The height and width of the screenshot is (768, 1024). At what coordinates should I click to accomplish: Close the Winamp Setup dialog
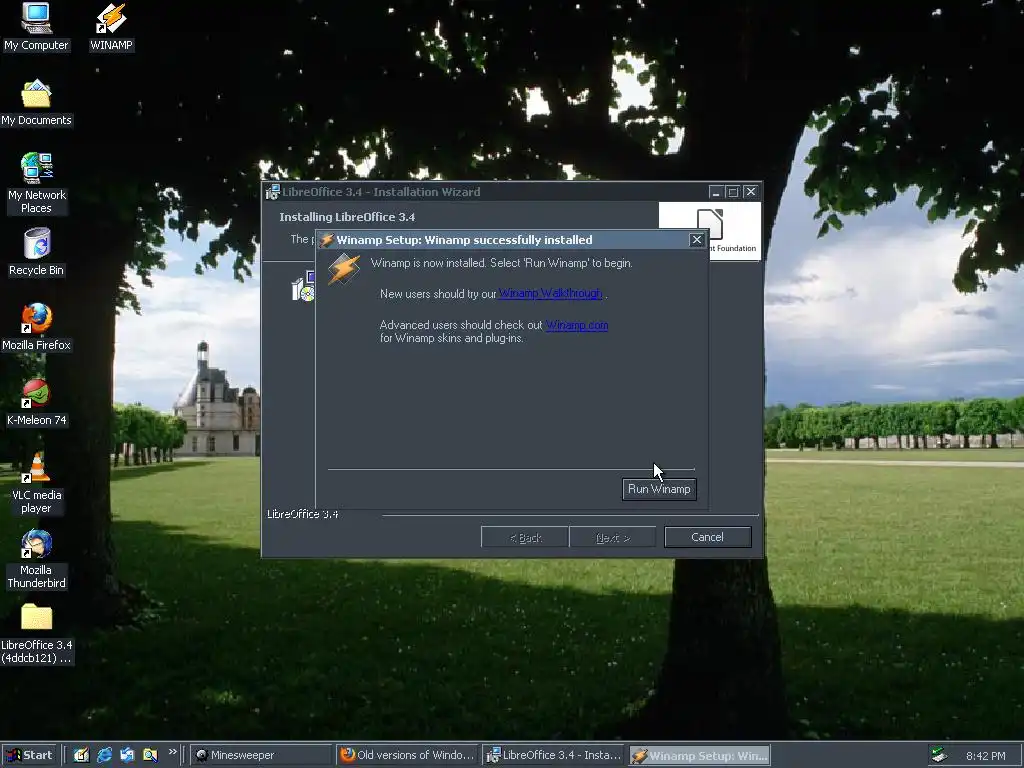point(697,240)
